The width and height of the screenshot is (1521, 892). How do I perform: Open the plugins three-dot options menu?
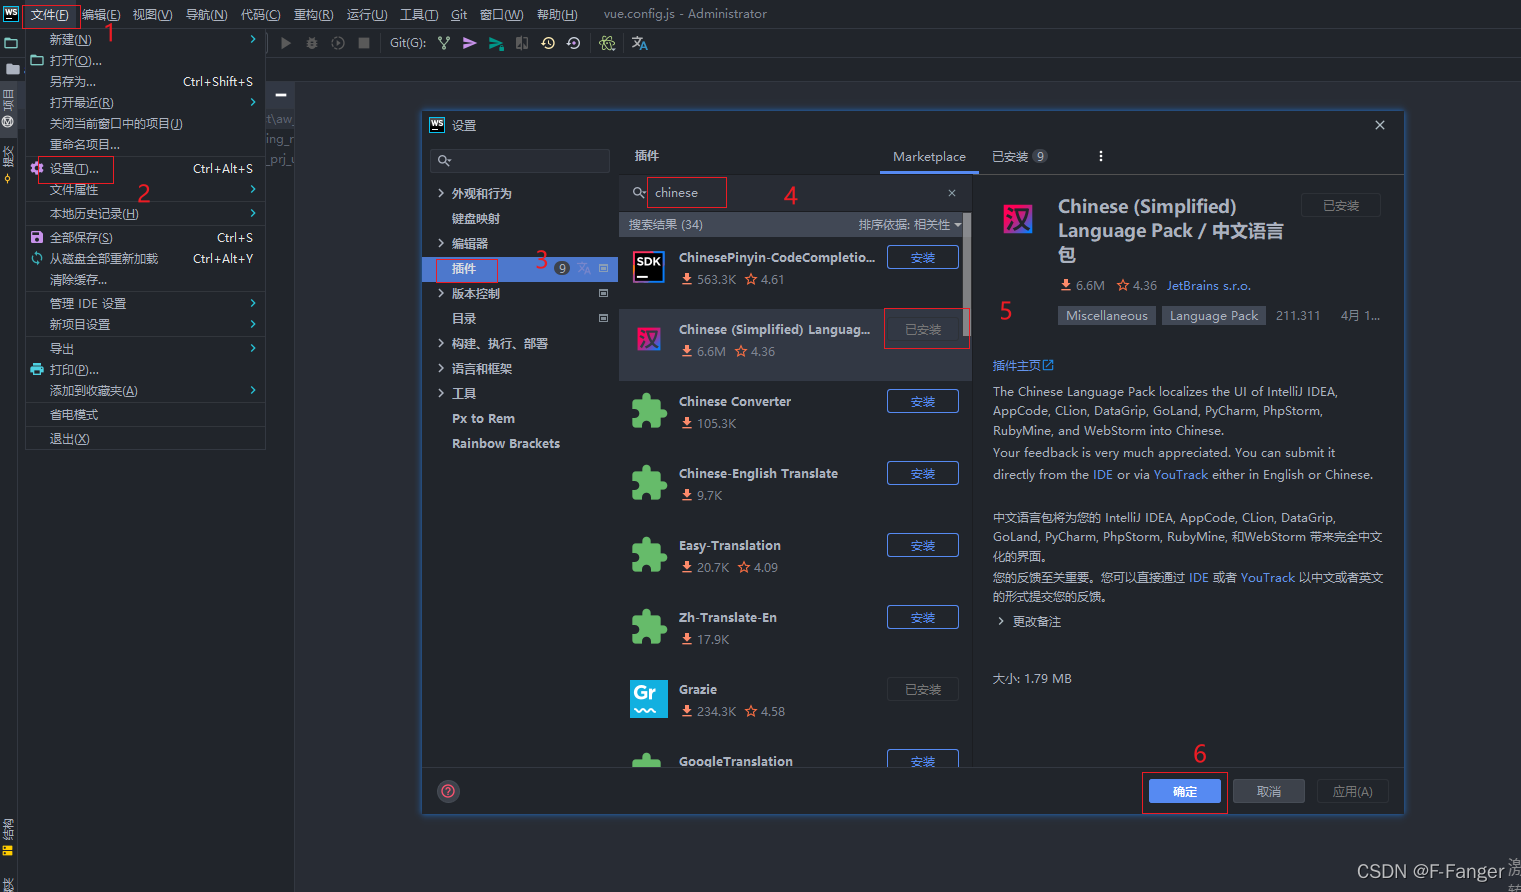click(x=1101, y=156)
